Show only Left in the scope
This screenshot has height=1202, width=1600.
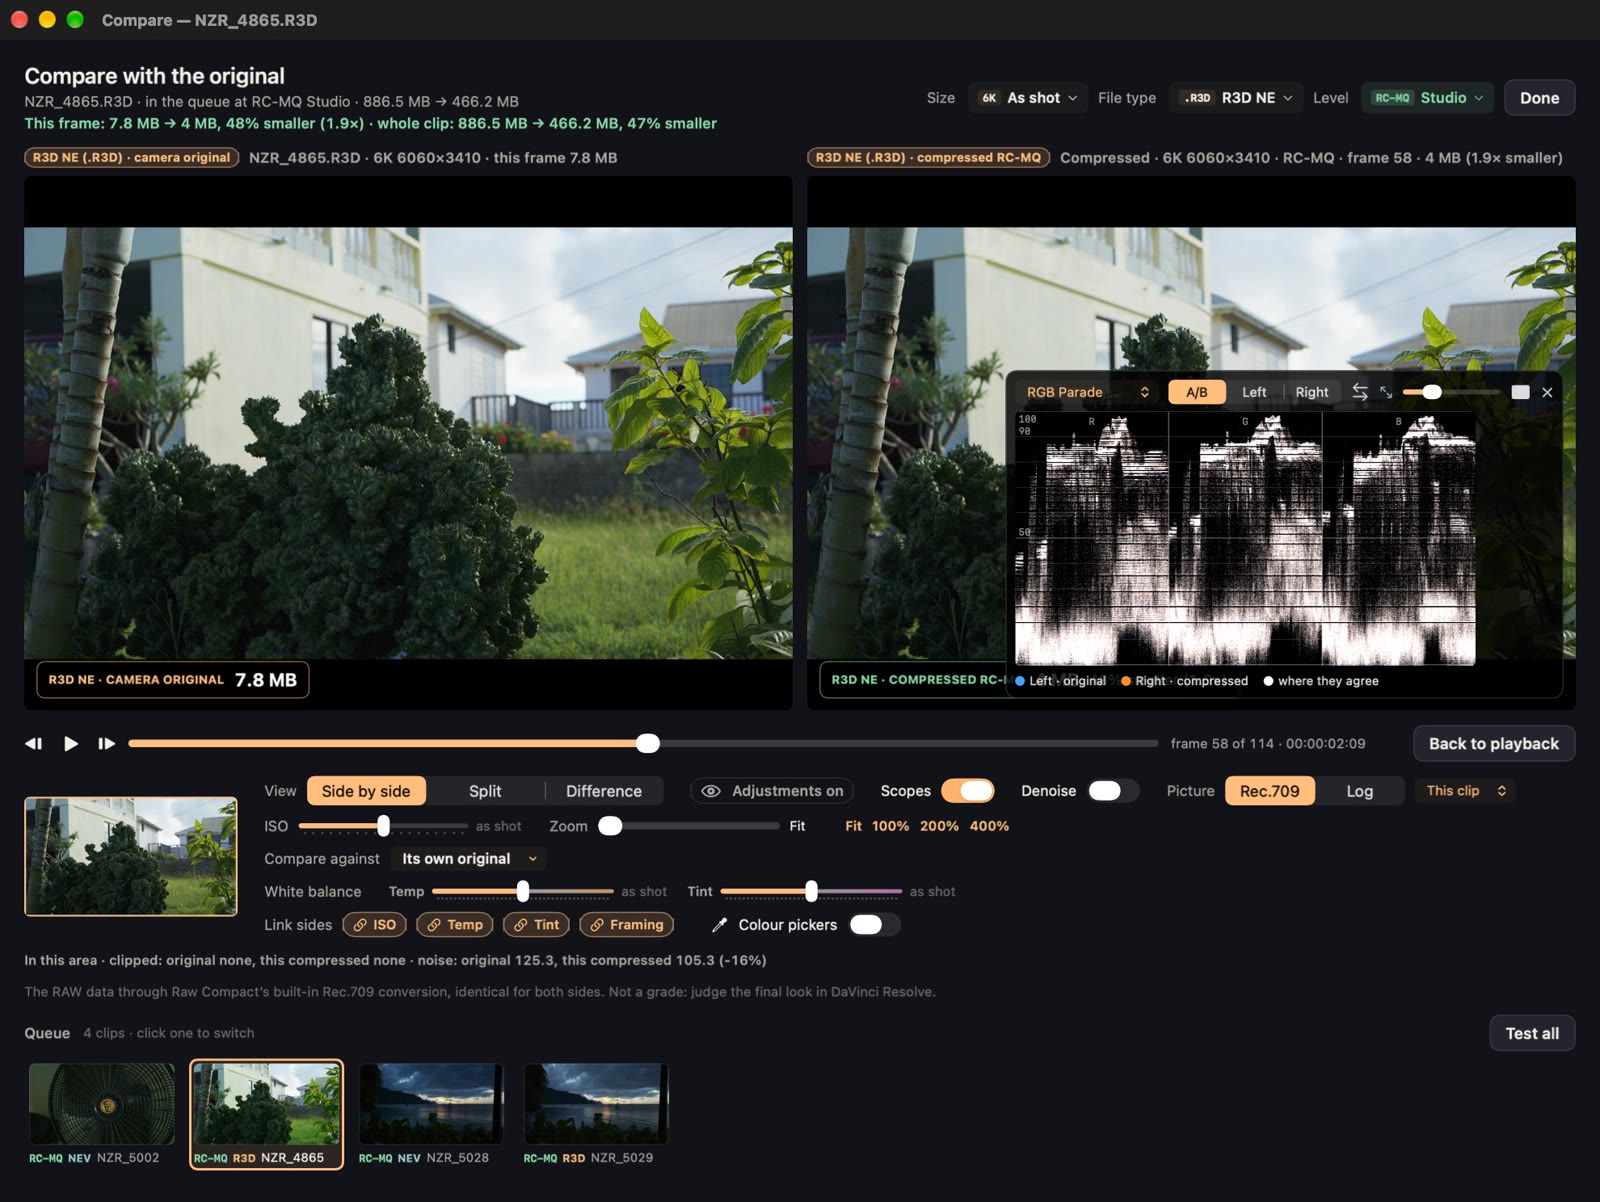click(1254, 392)
